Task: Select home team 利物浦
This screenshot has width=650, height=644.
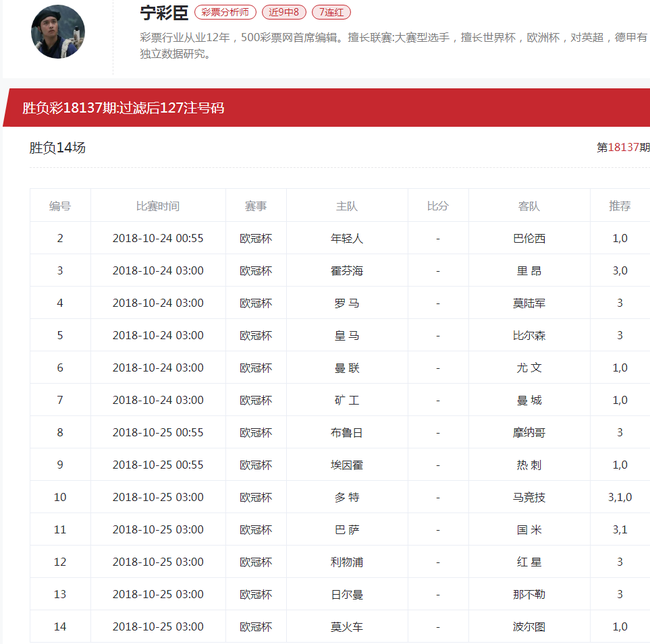Action: 347,562
